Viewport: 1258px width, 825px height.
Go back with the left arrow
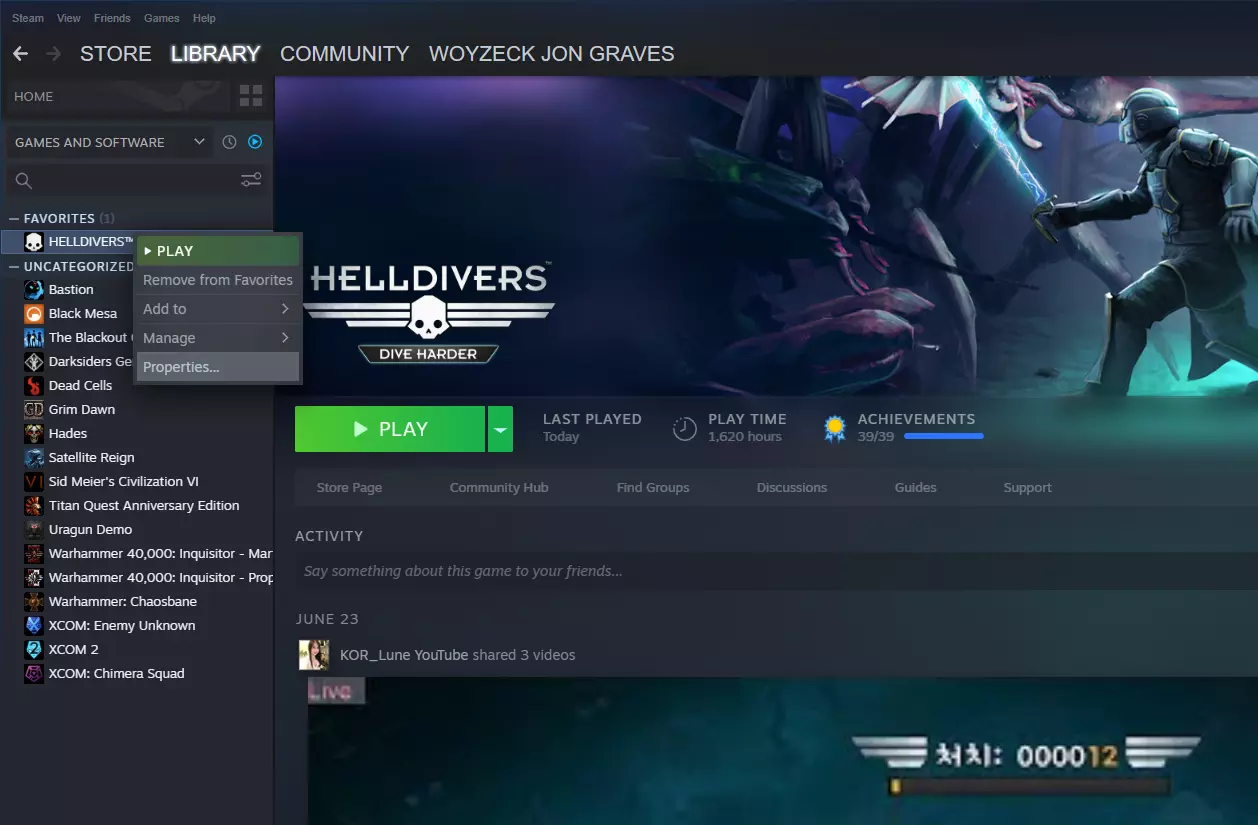point(20,53)
